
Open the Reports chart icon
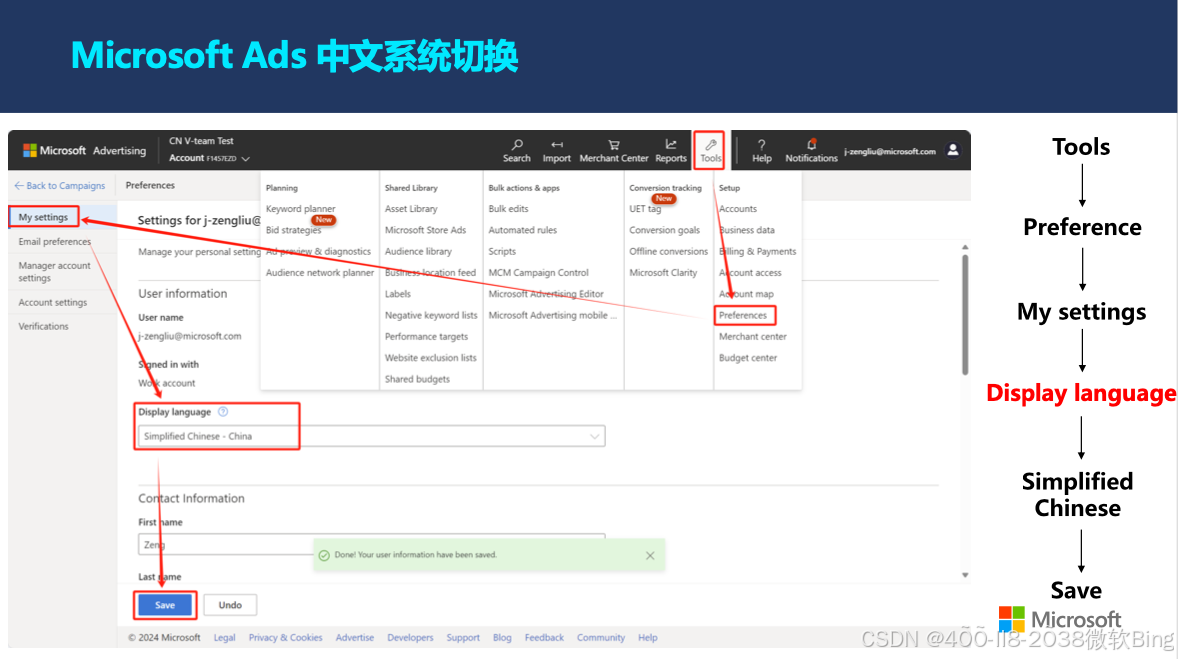670,150
